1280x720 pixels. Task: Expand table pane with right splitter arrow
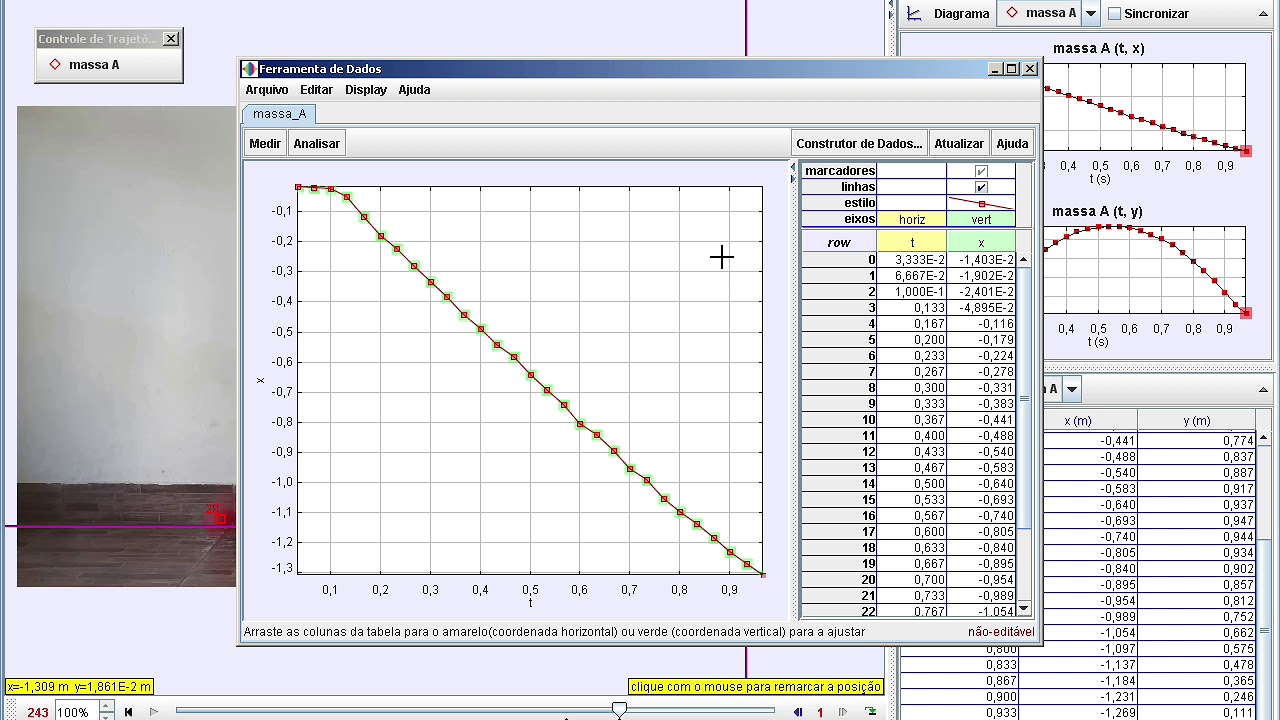(x=794, y=177)
